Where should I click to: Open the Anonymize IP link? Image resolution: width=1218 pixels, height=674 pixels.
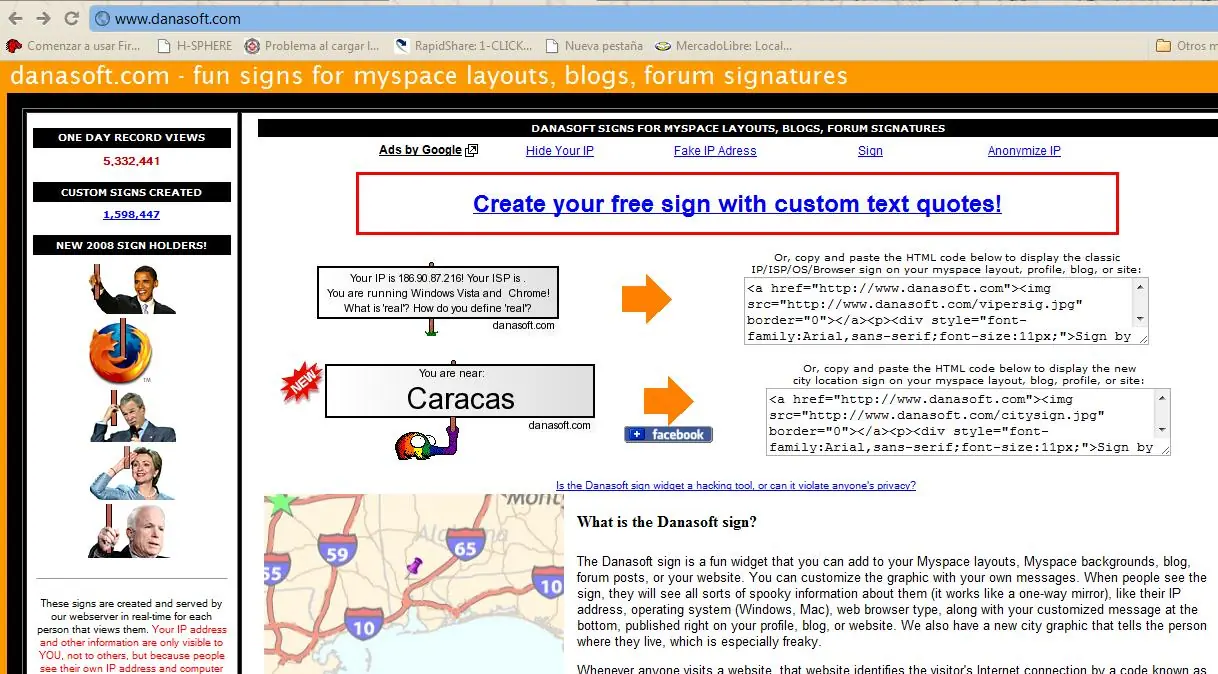click(1024, 151)
